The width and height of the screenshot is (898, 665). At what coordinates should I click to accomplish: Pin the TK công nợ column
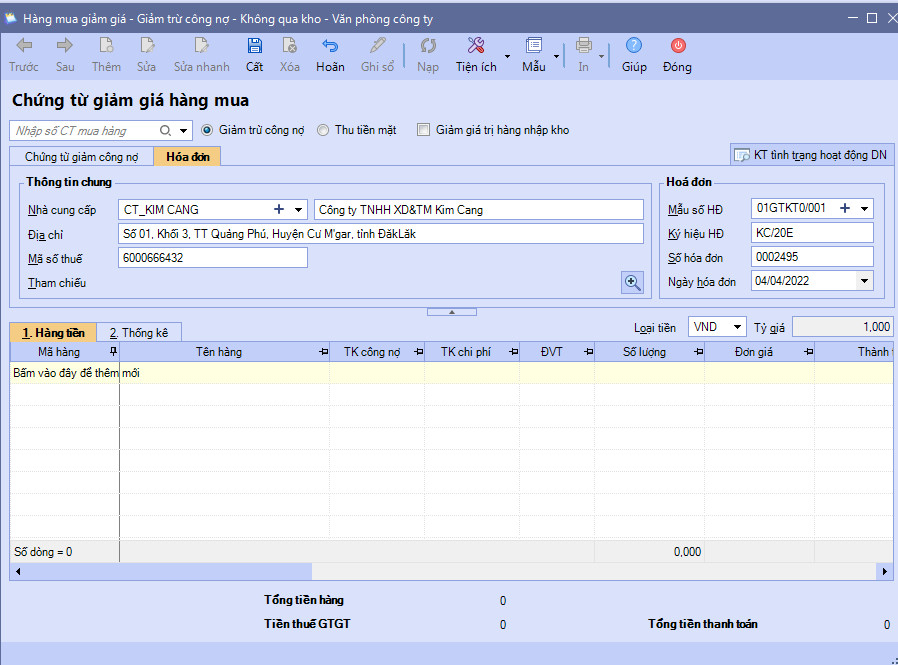(x=419, y=352)
